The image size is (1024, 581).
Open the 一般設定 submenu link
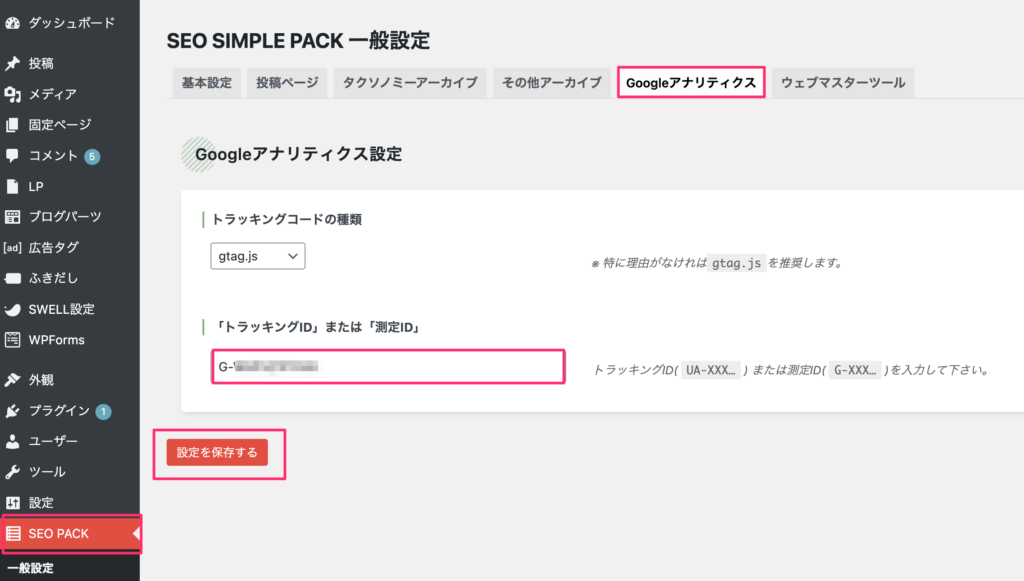point(31,568)
